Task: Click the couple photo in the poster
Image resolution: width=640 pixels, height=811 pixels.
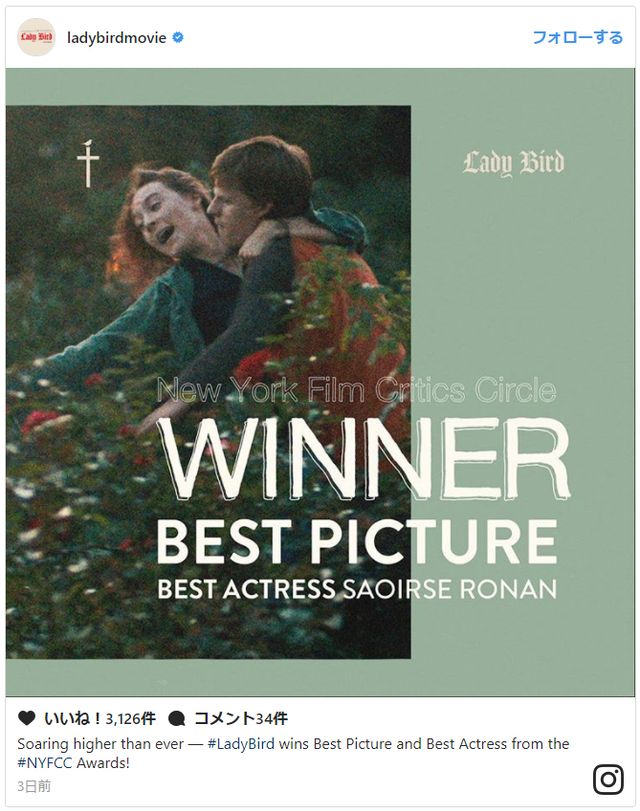Action: coord(209,382)
